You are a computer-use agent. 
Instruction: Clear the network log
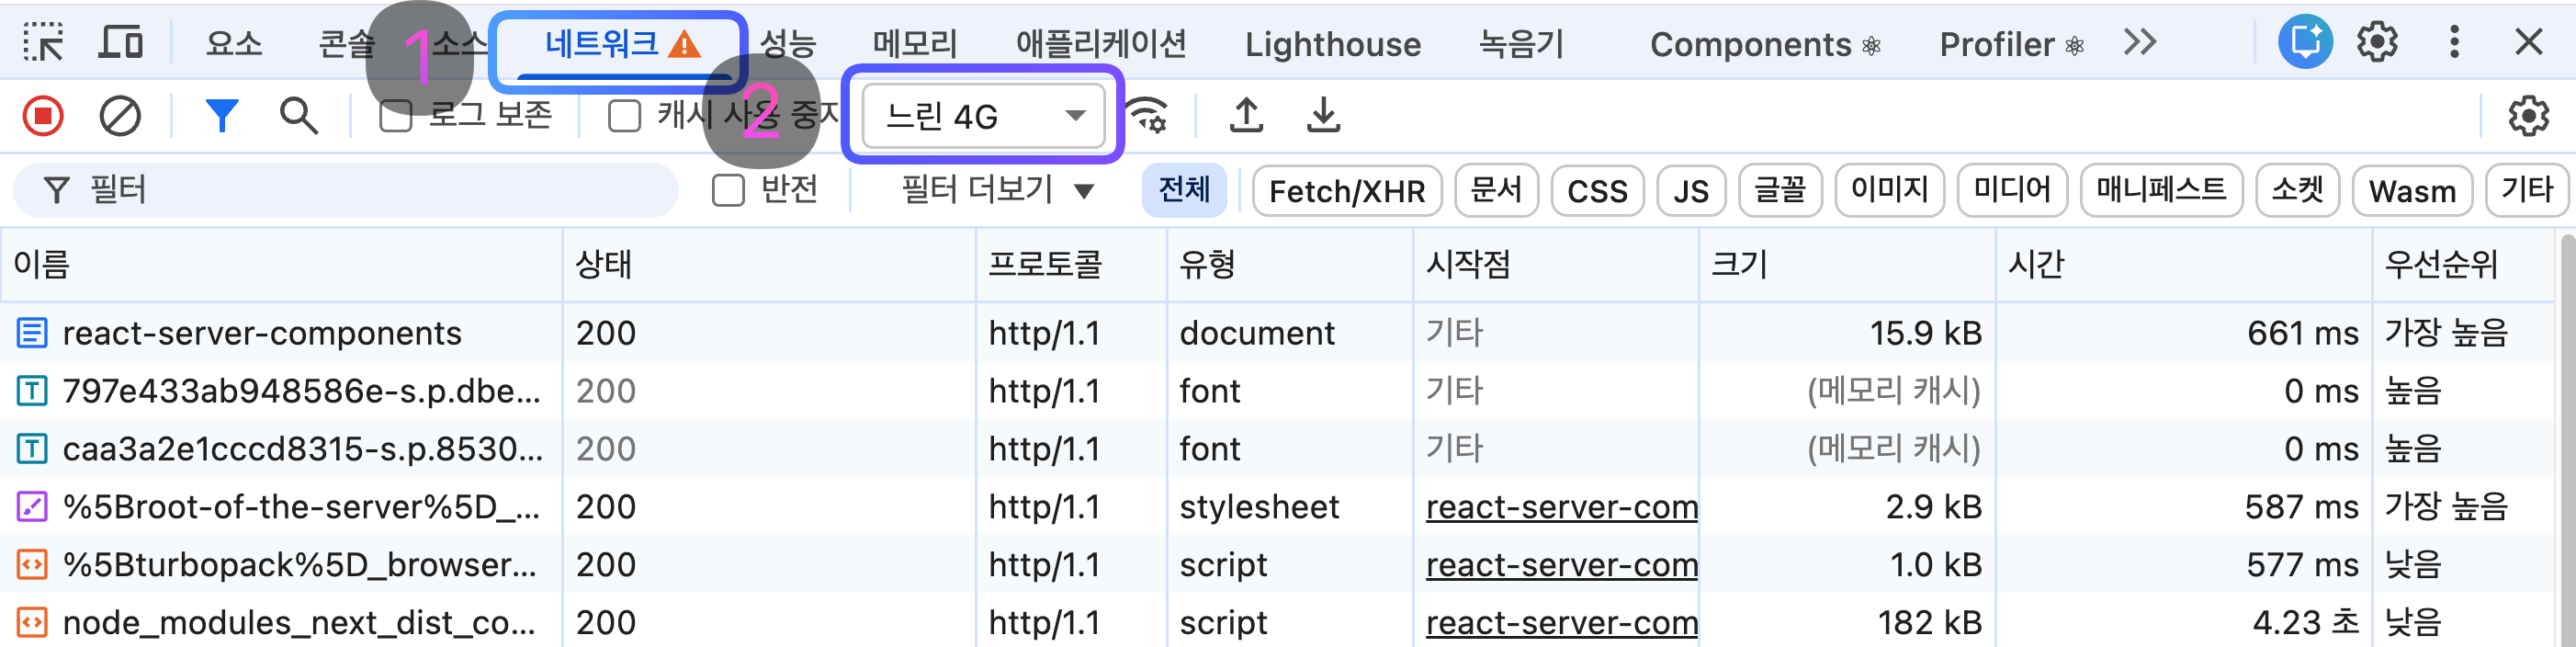click(120, 116)
